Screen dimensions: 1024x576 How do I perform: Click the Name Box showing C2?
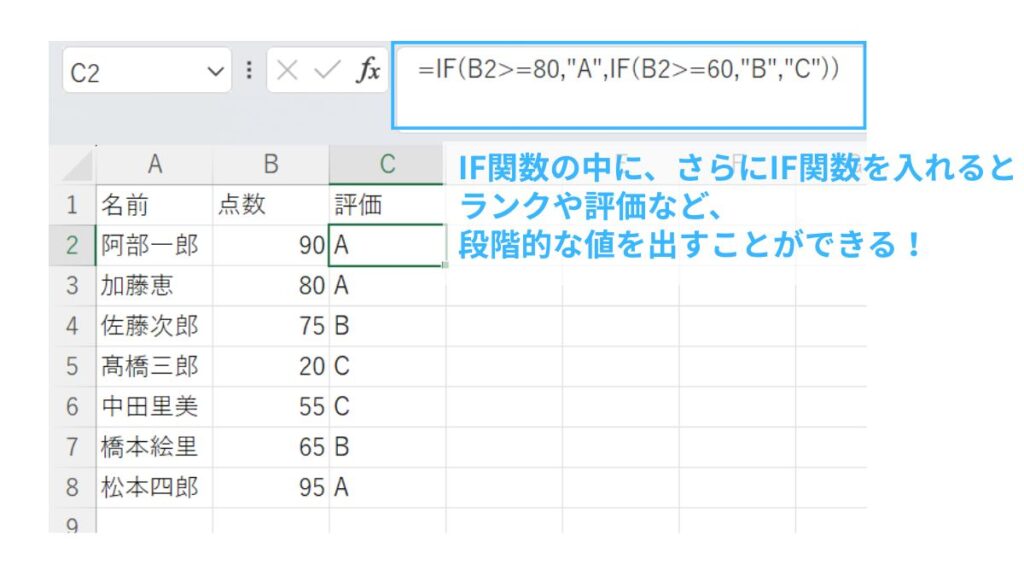click(x=147, y=71)
